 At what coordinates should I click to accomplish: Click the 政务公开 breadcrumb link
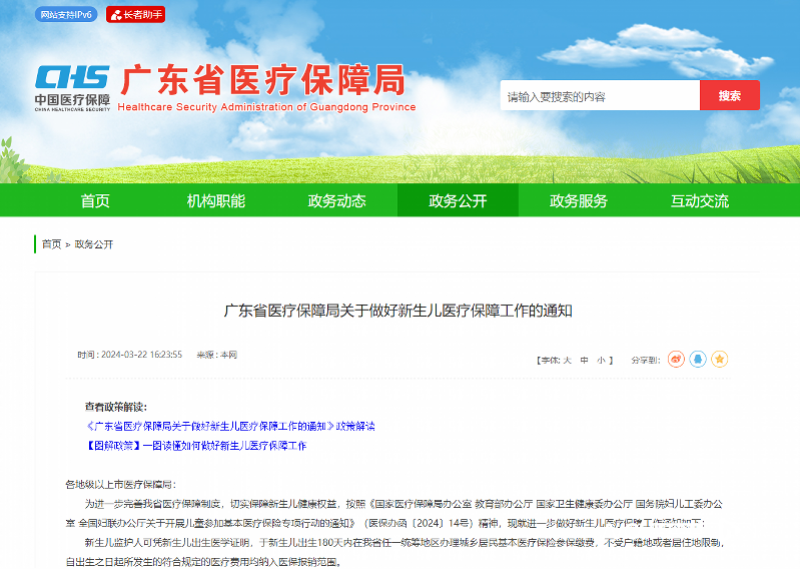[x=94, y=244]
